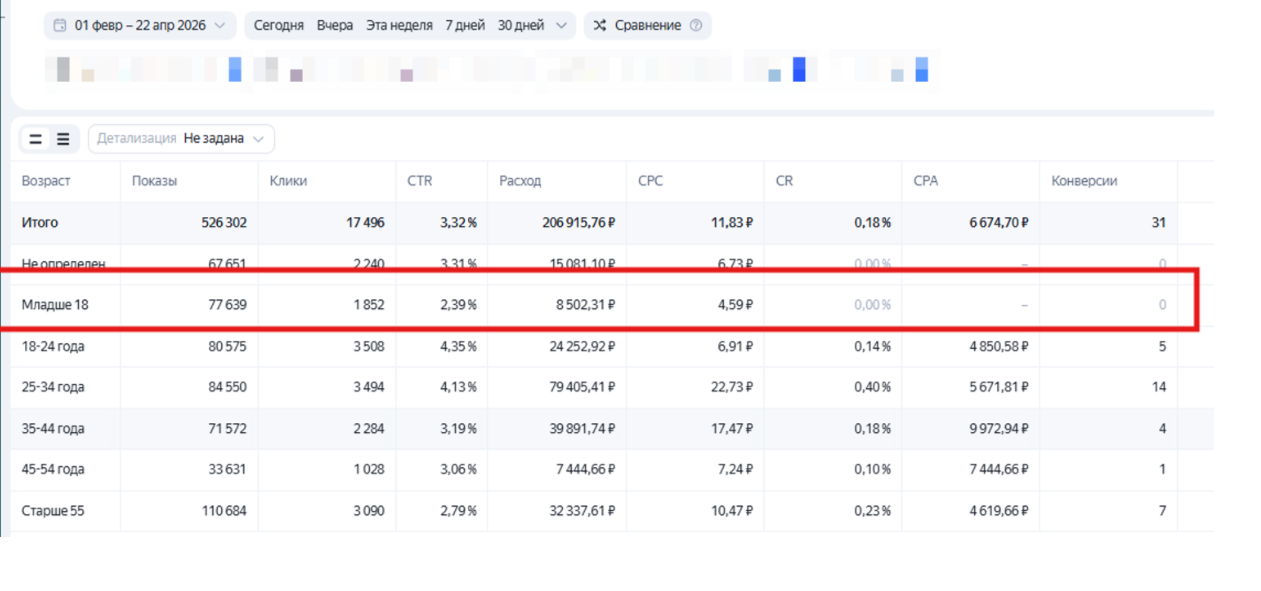
Task: Open the date range picker 01 февр – 22 апр 2026
Action: point(140,25)
